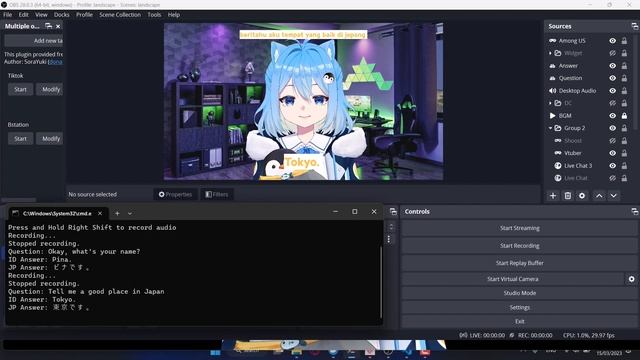
Task: Click Start Recording
Action: click(519, 246)
